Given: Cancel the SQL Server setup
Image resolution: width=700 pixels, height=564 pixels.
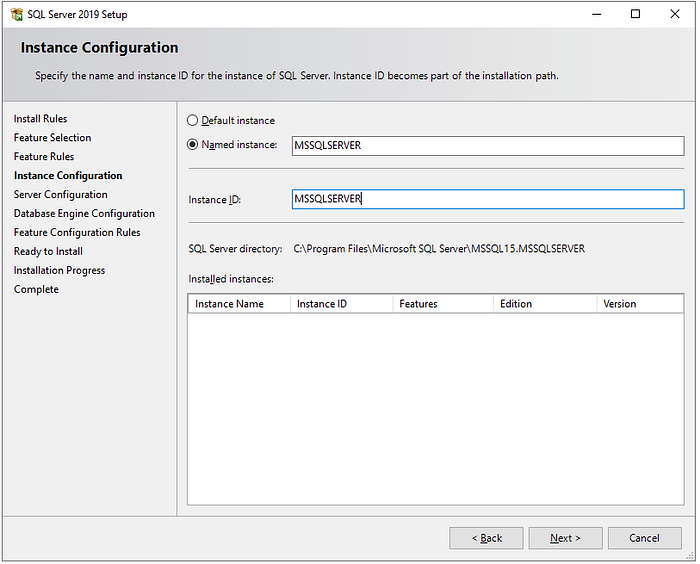Looking at the screenshot, I should pos(644,538).
